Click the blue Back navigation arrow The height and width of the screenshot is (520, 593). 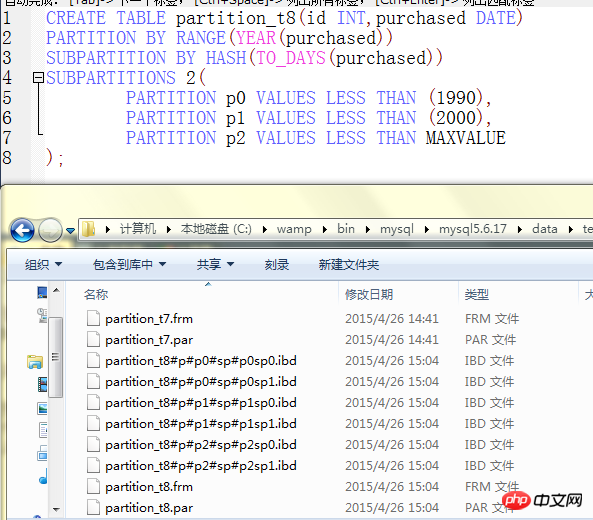tap(22, 230)
